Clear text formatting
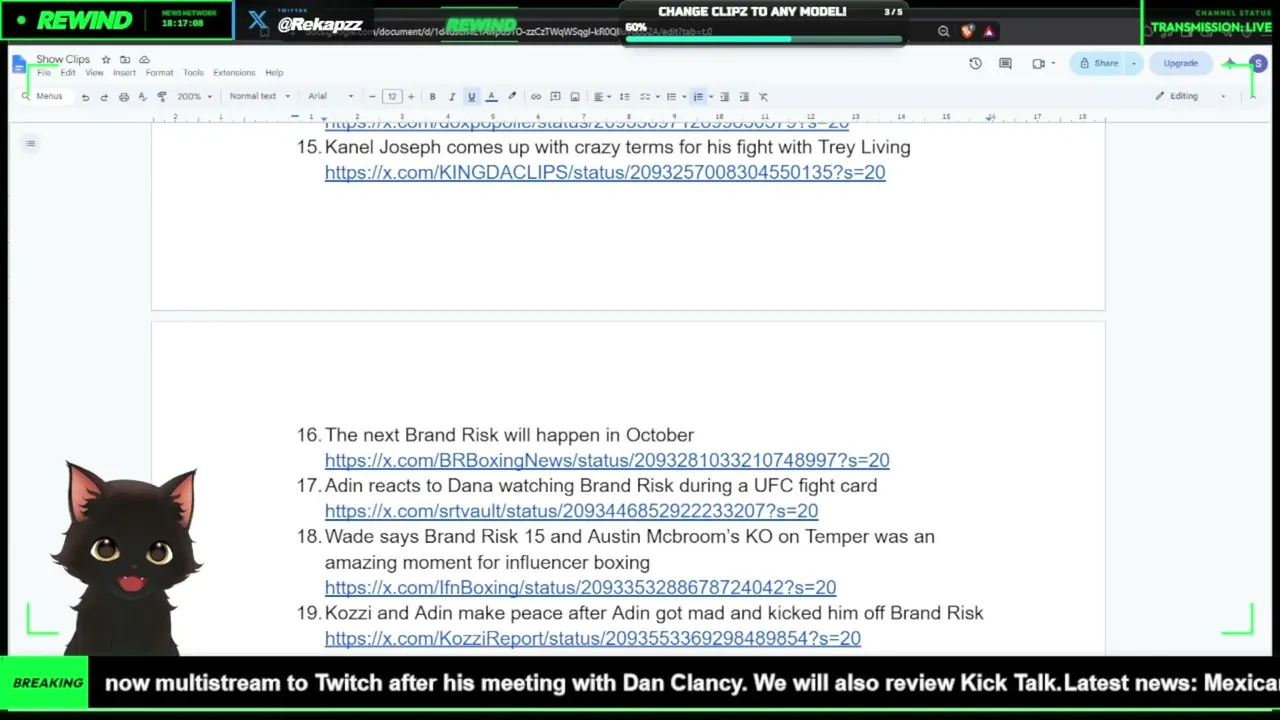 pos(764,97)
